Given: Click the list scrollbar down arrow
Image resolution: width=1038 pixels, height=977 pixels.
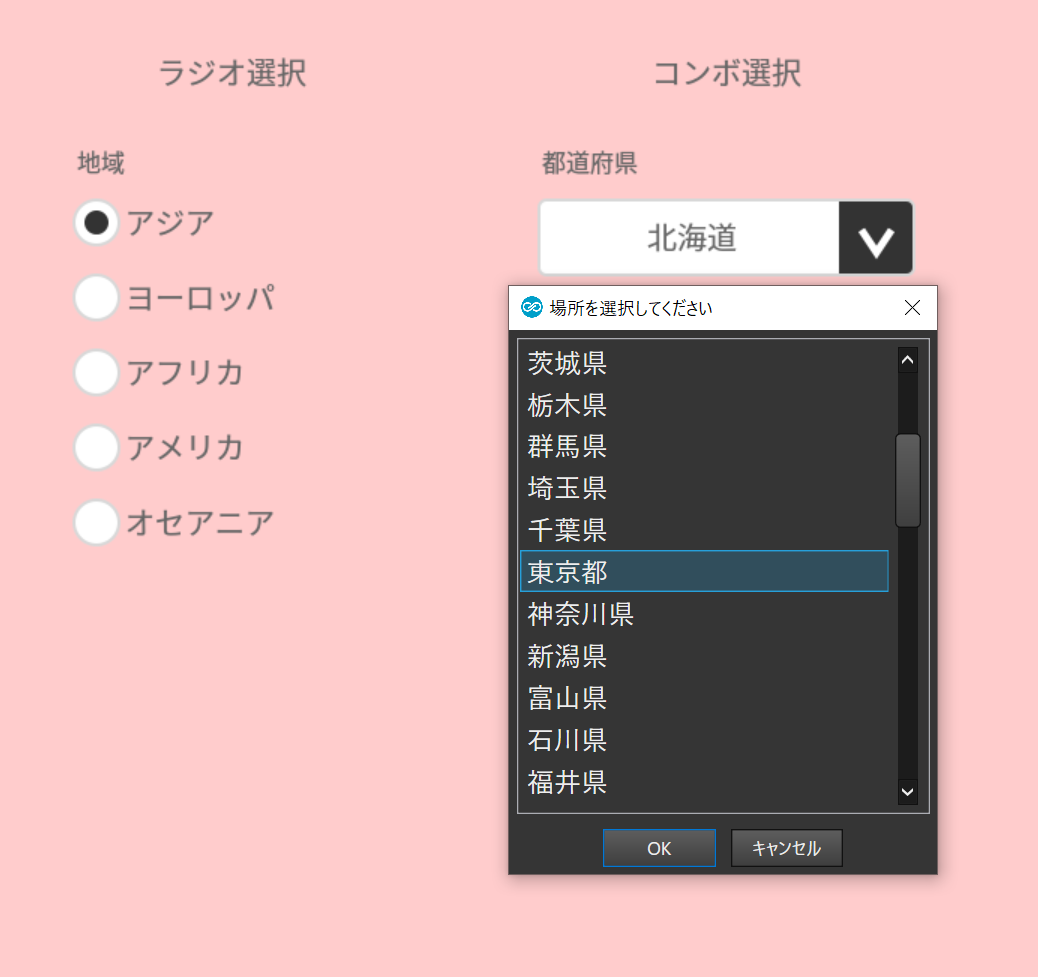Looking at the screenshot, I should tap(908, 792).
